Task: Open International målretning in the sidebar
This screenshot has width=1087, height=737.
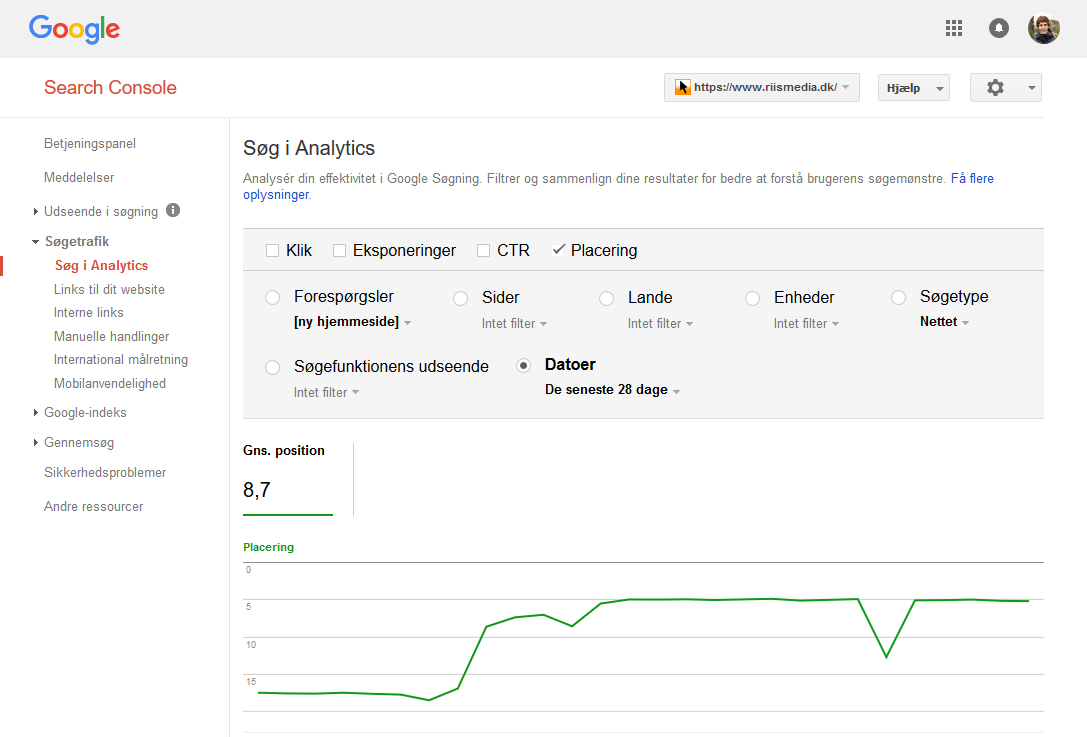Action: point(121,360)
